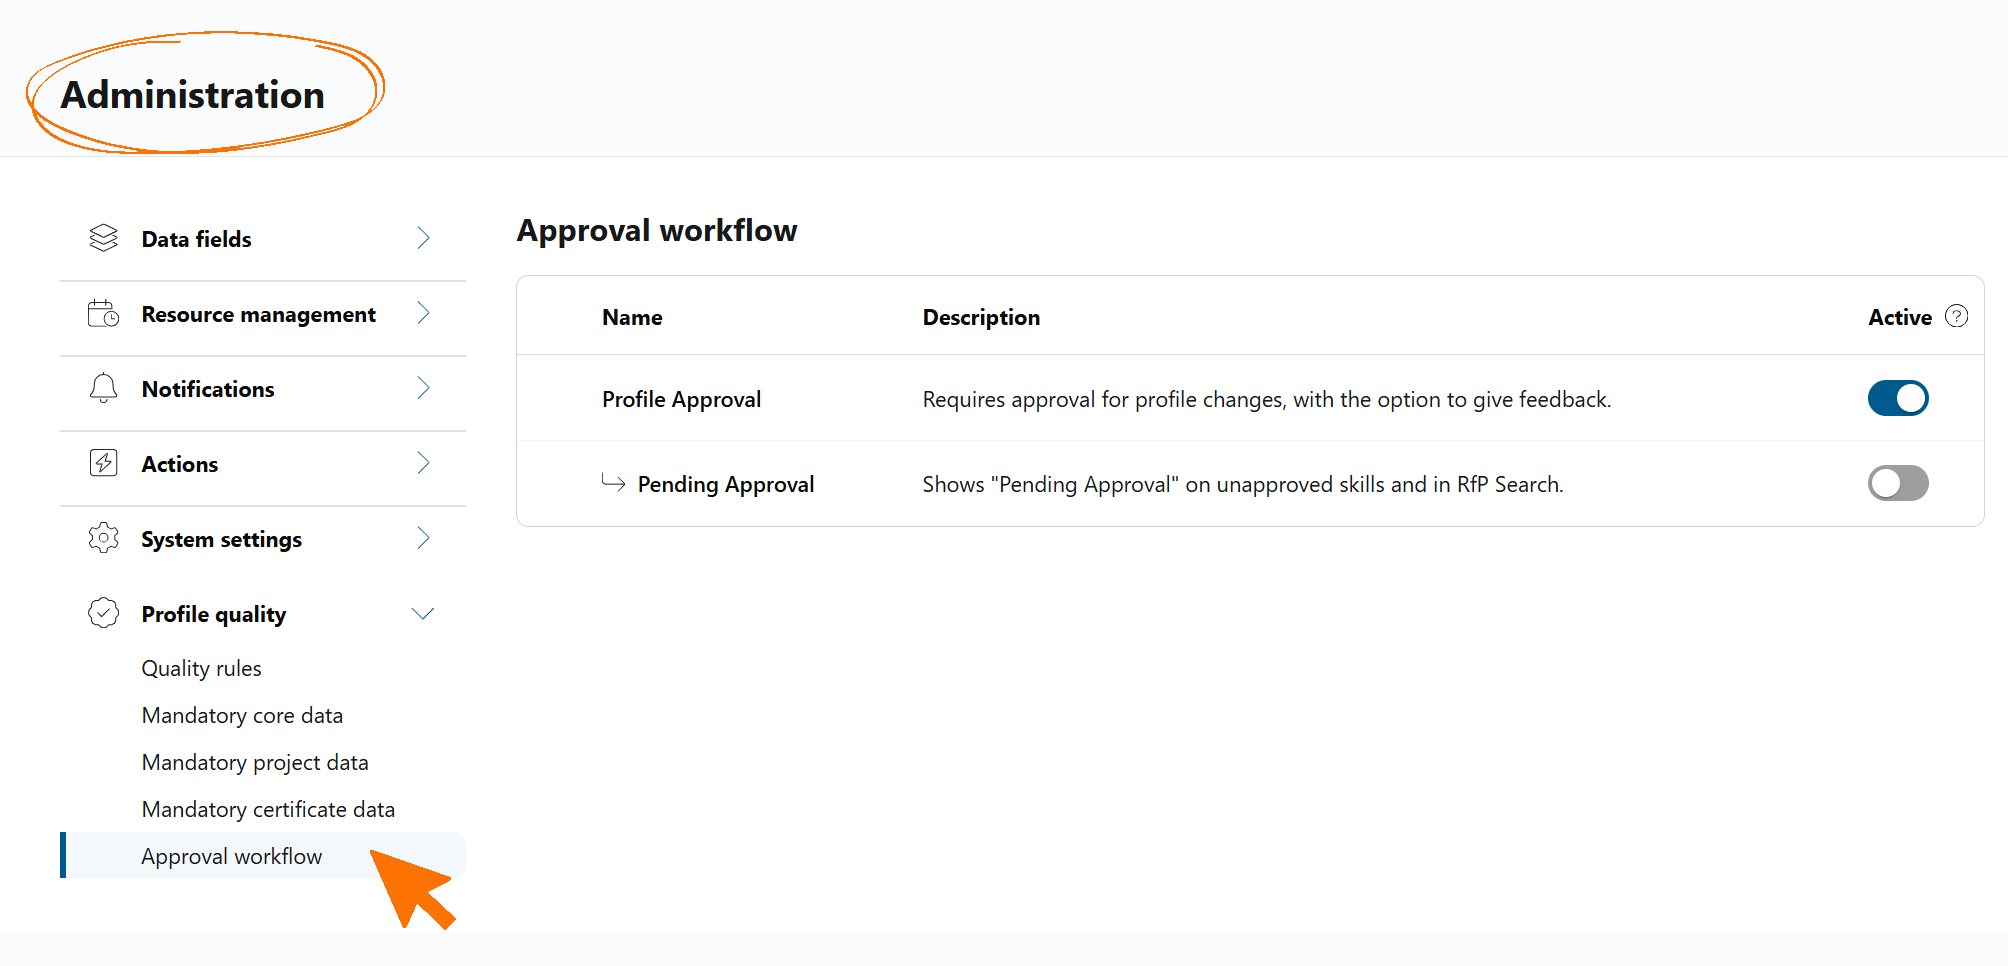The height and width of the screenshot is (966, 2008).
Task: Expand Data fields with its chevron
Action: tap(423, 238)
